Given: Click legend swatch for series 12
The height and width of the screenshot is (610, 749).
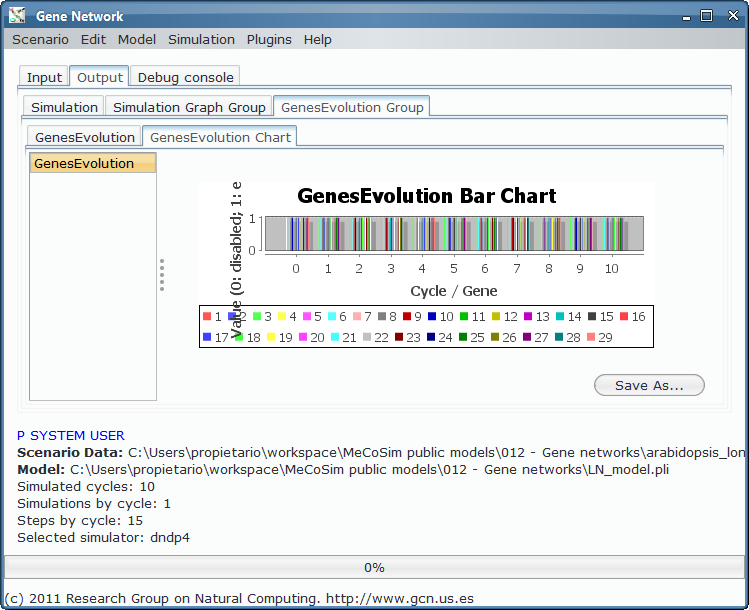Looking at the screenshot, I should [x=496, y=316].
